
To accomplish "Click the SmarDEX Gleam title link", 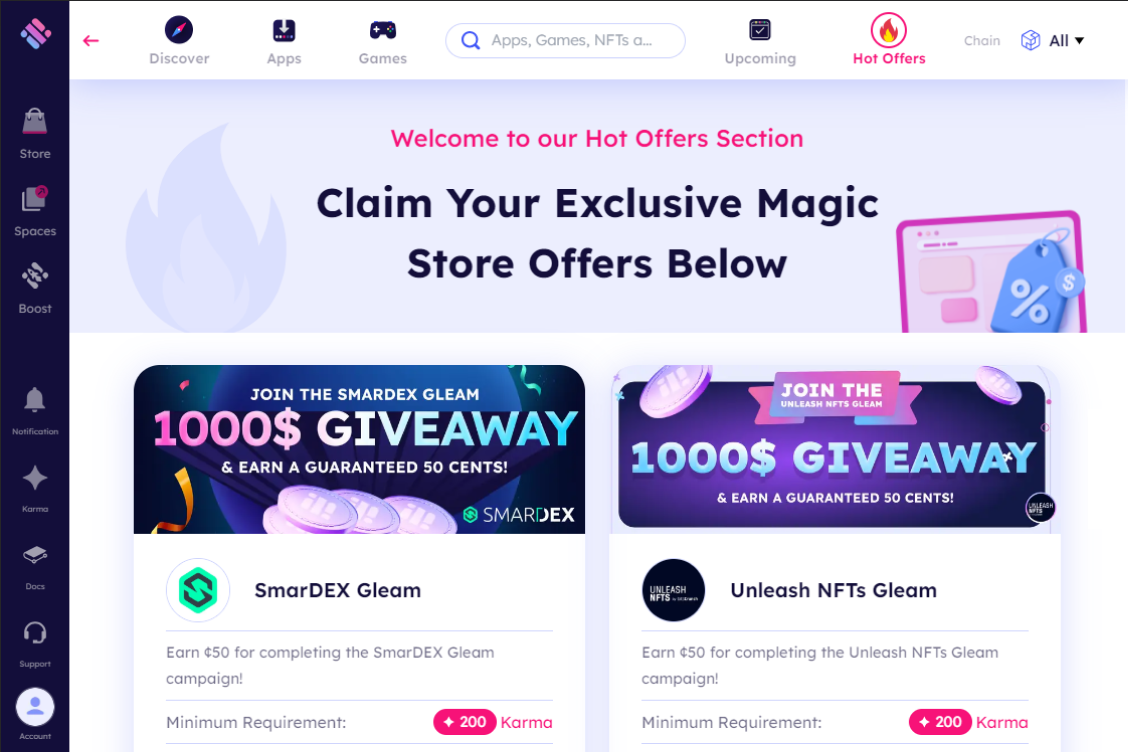I will 337,590.
